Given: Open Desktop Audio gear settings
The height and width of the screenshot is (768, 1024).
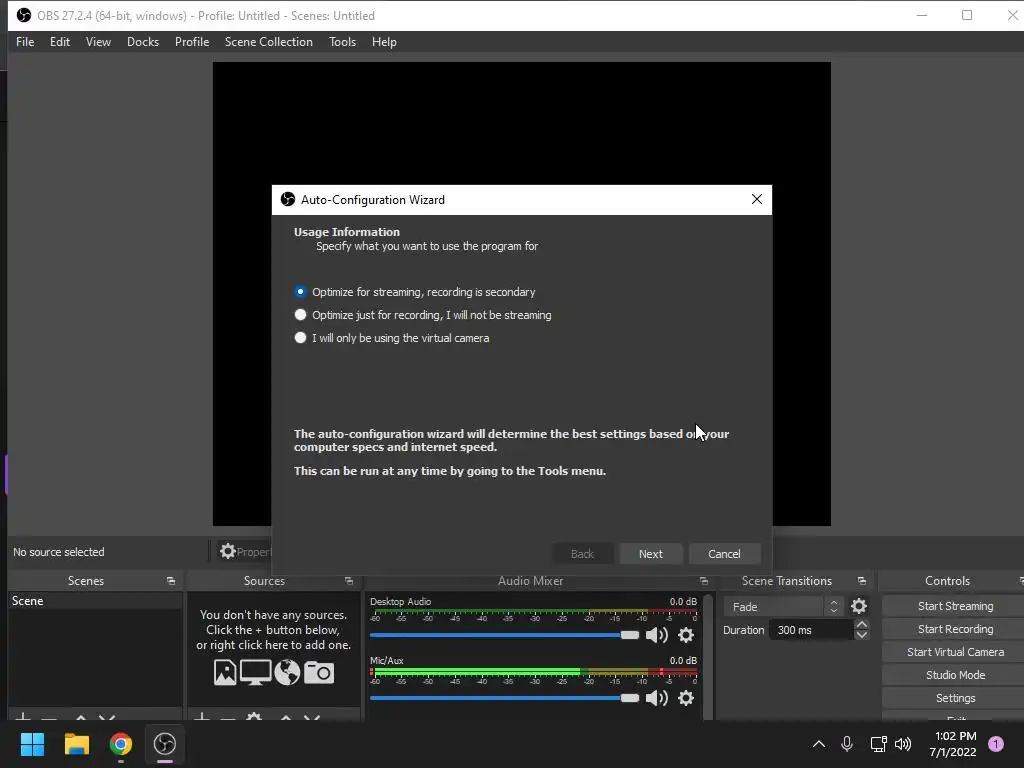Looking at the screenshot, I should (x=686, y=635).
